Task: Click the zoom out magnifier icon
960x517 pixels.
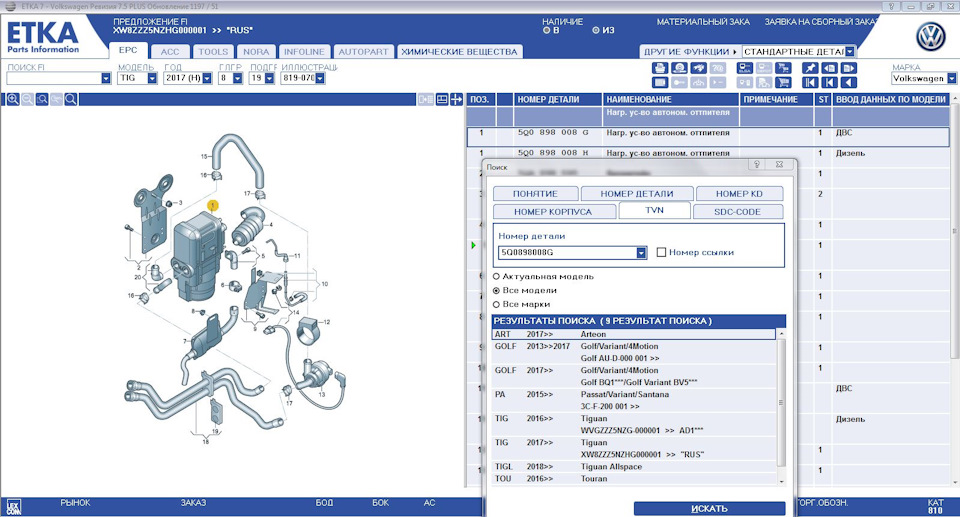Action: (28, 99)
